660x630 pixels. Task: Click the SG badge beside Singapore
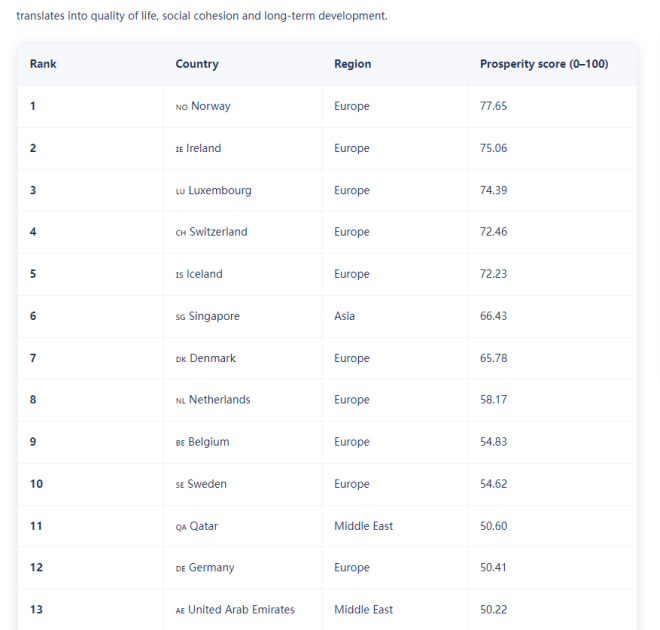(x=181, y=317)
